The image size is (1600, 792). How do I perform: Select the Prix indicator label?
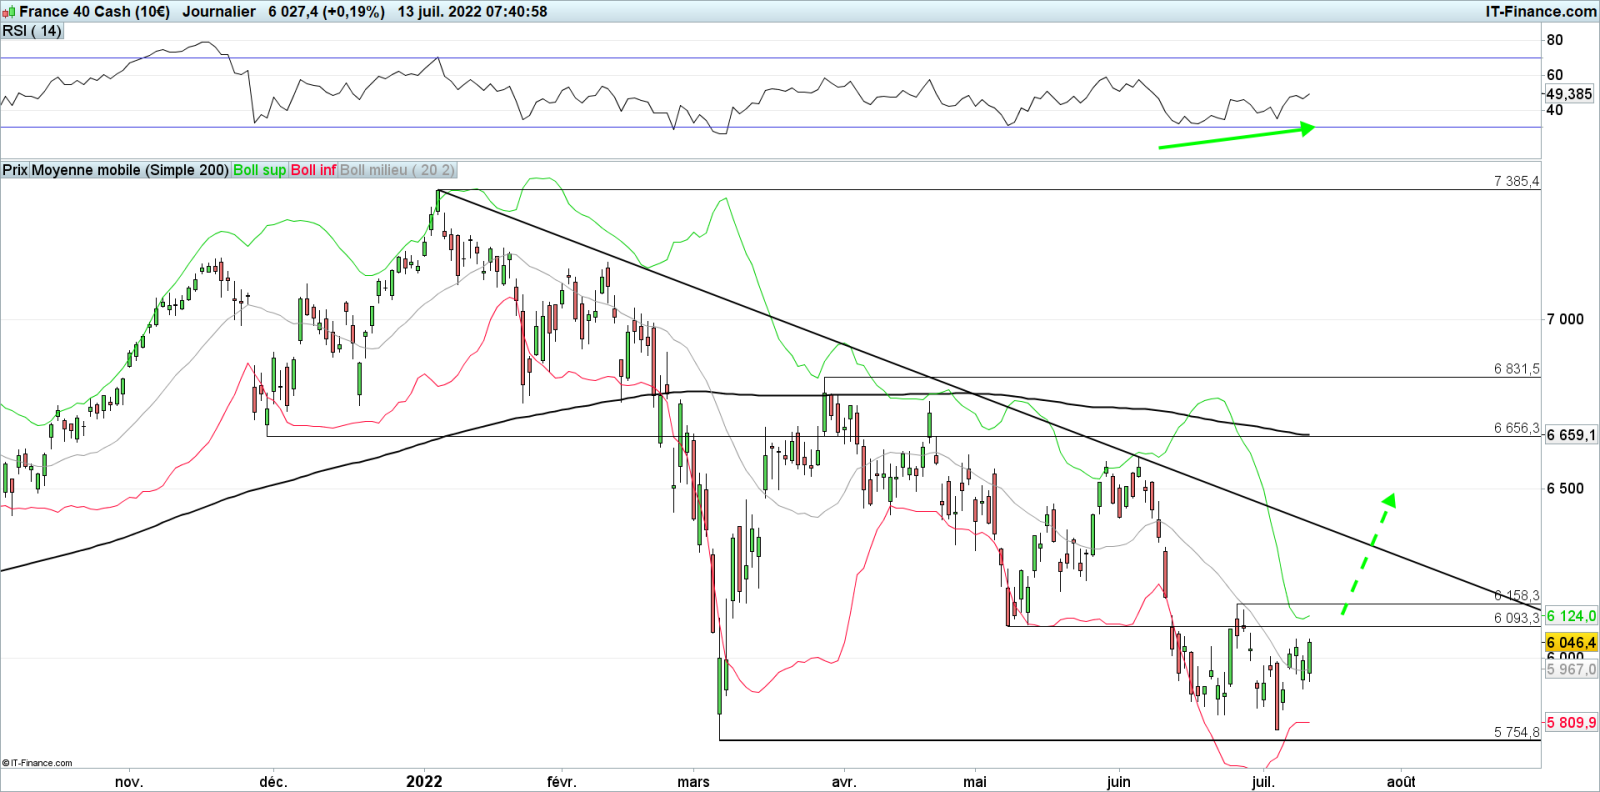[15, 170]
